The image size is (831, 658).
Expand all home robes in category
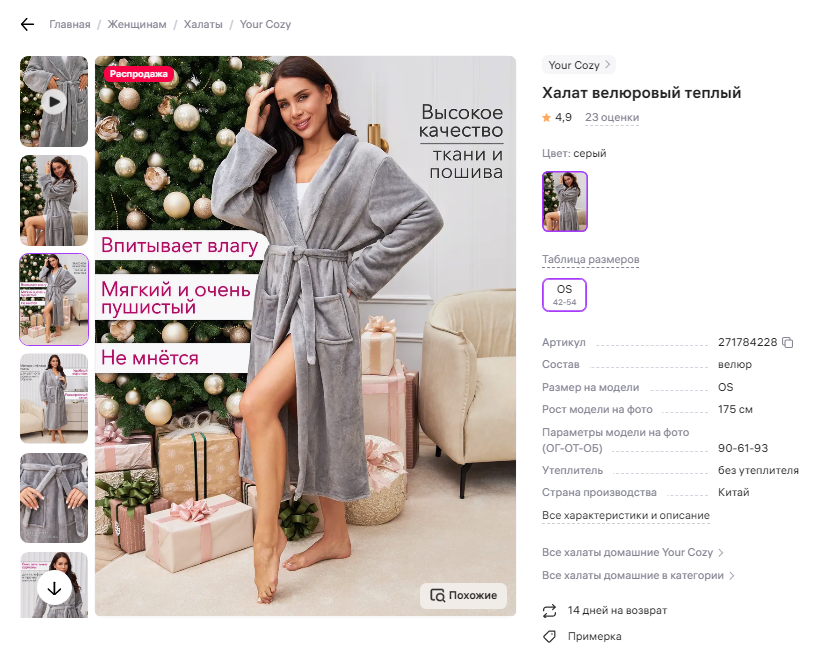pyautogui.click(x=638, y=576)
